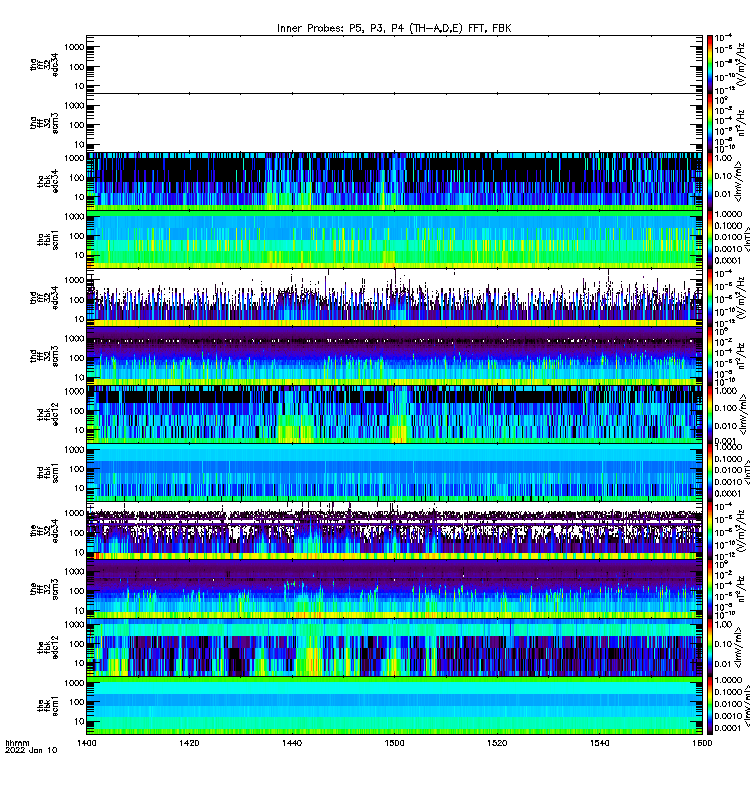Click the 1540 time tick label
The image size is (750, 800).
click(599, 743)
